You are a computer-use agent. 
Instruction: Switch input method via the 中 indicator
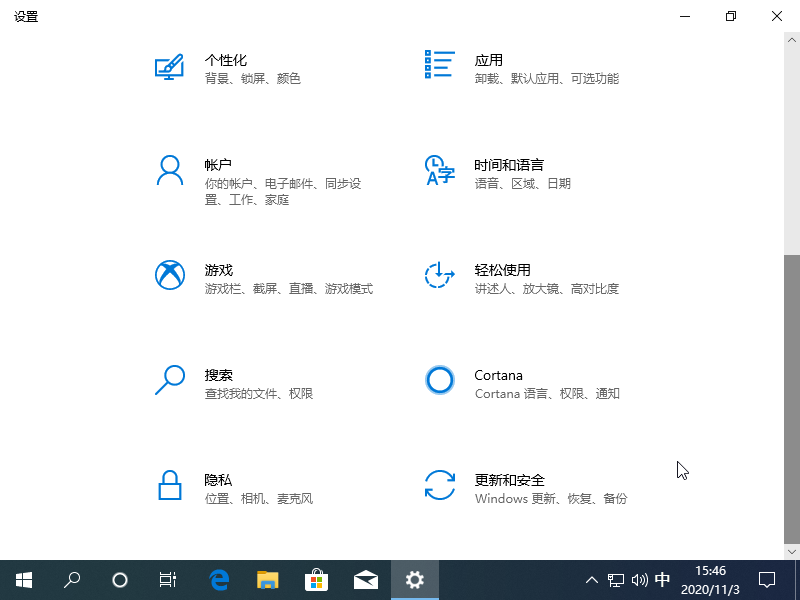pos(663,580)
